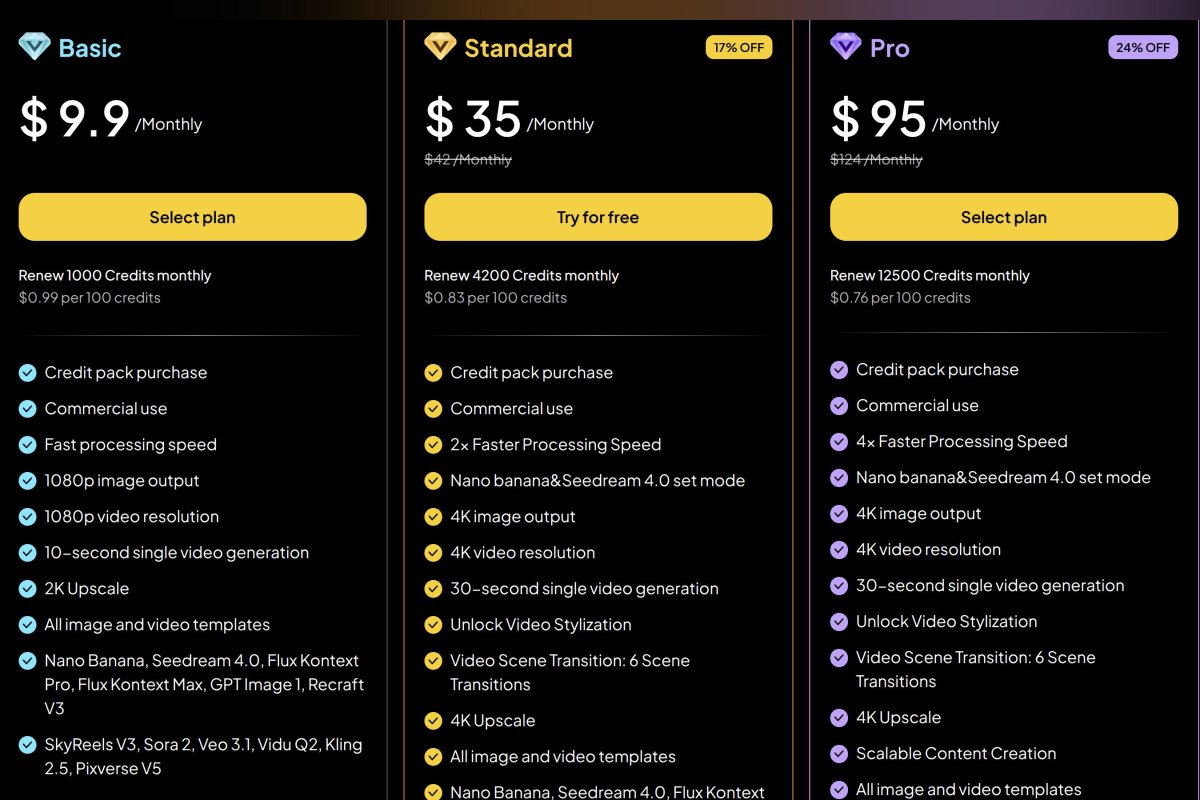
Task: Click the 24% OFF badge on Pro
Action: (1143, 47)
